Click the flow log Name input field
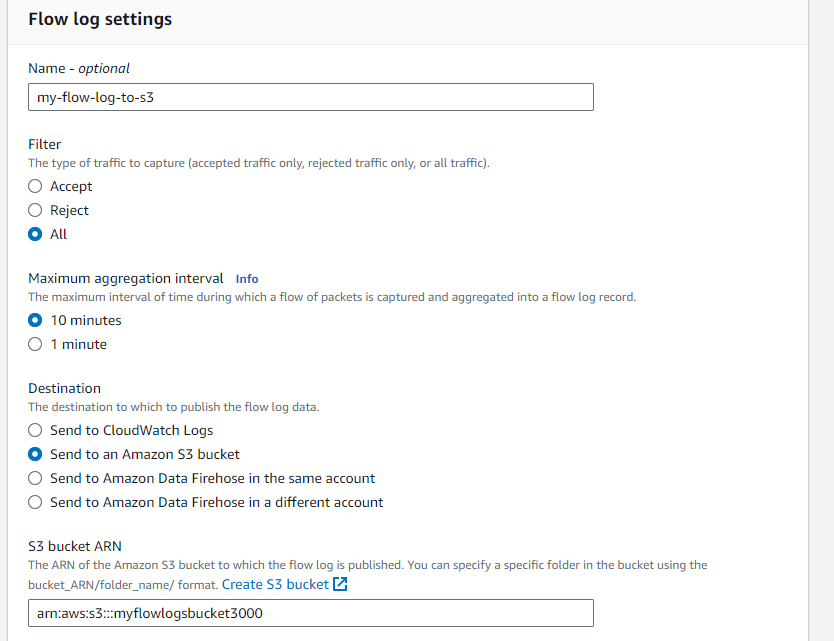The width and height of the screenshot is (834, 641). click(310, 97)
